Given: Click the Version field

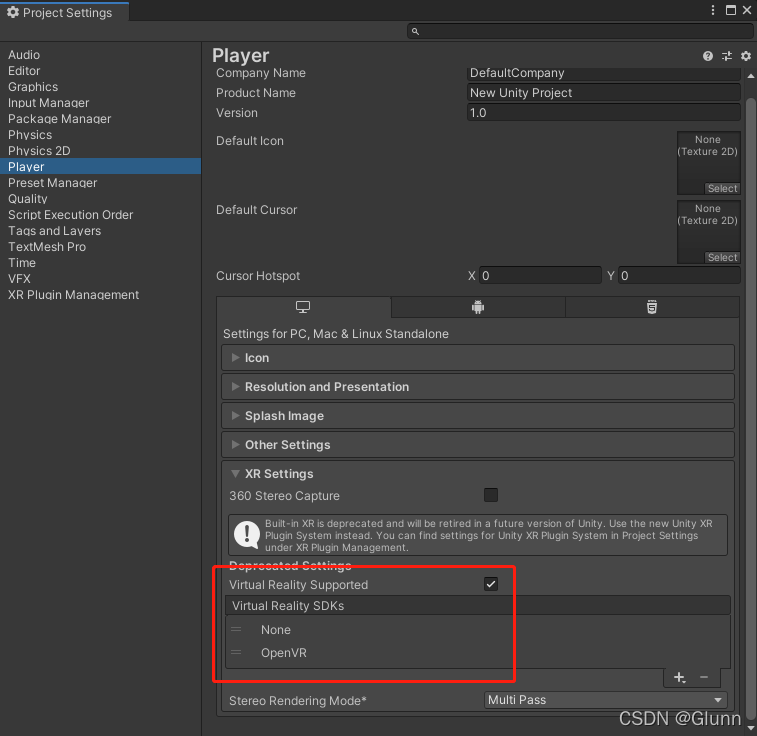Looking at the screenshot, I should pyautogui.click(x=603, y=112).
